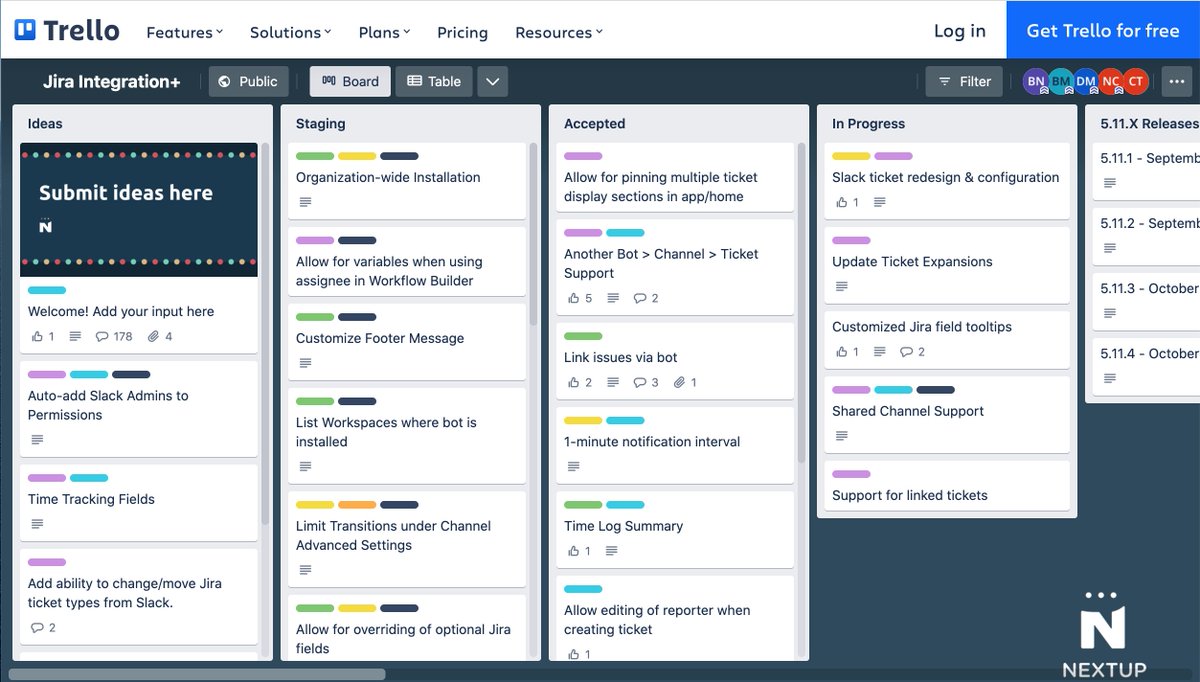
Task: Open the Time Log Summary card
Action: [675, 529]
